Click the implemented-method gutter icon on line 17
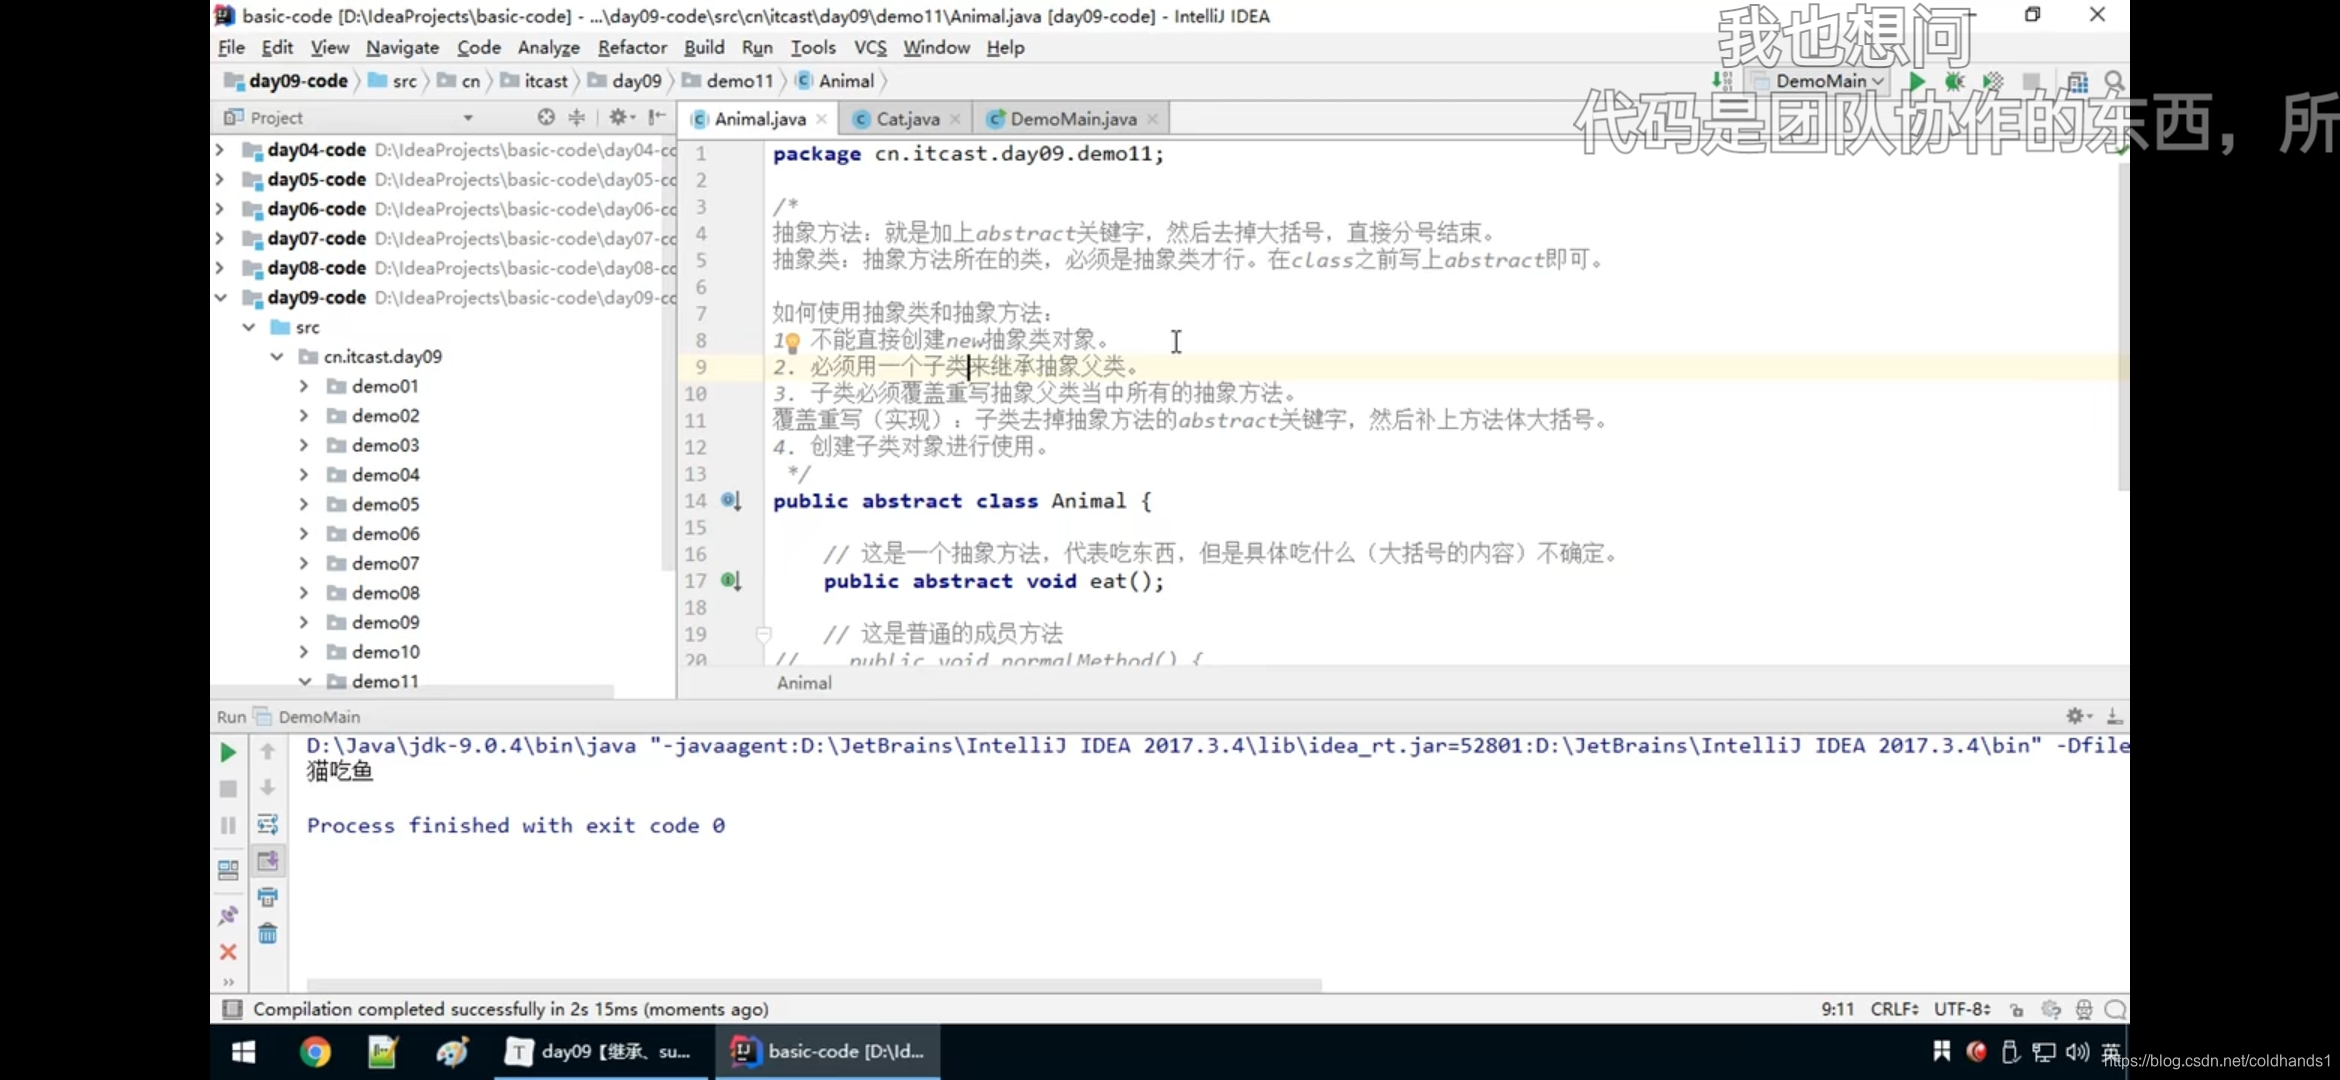This screenshot has height=1080, width=2340. pyautogui.click(x=731, y=580)
